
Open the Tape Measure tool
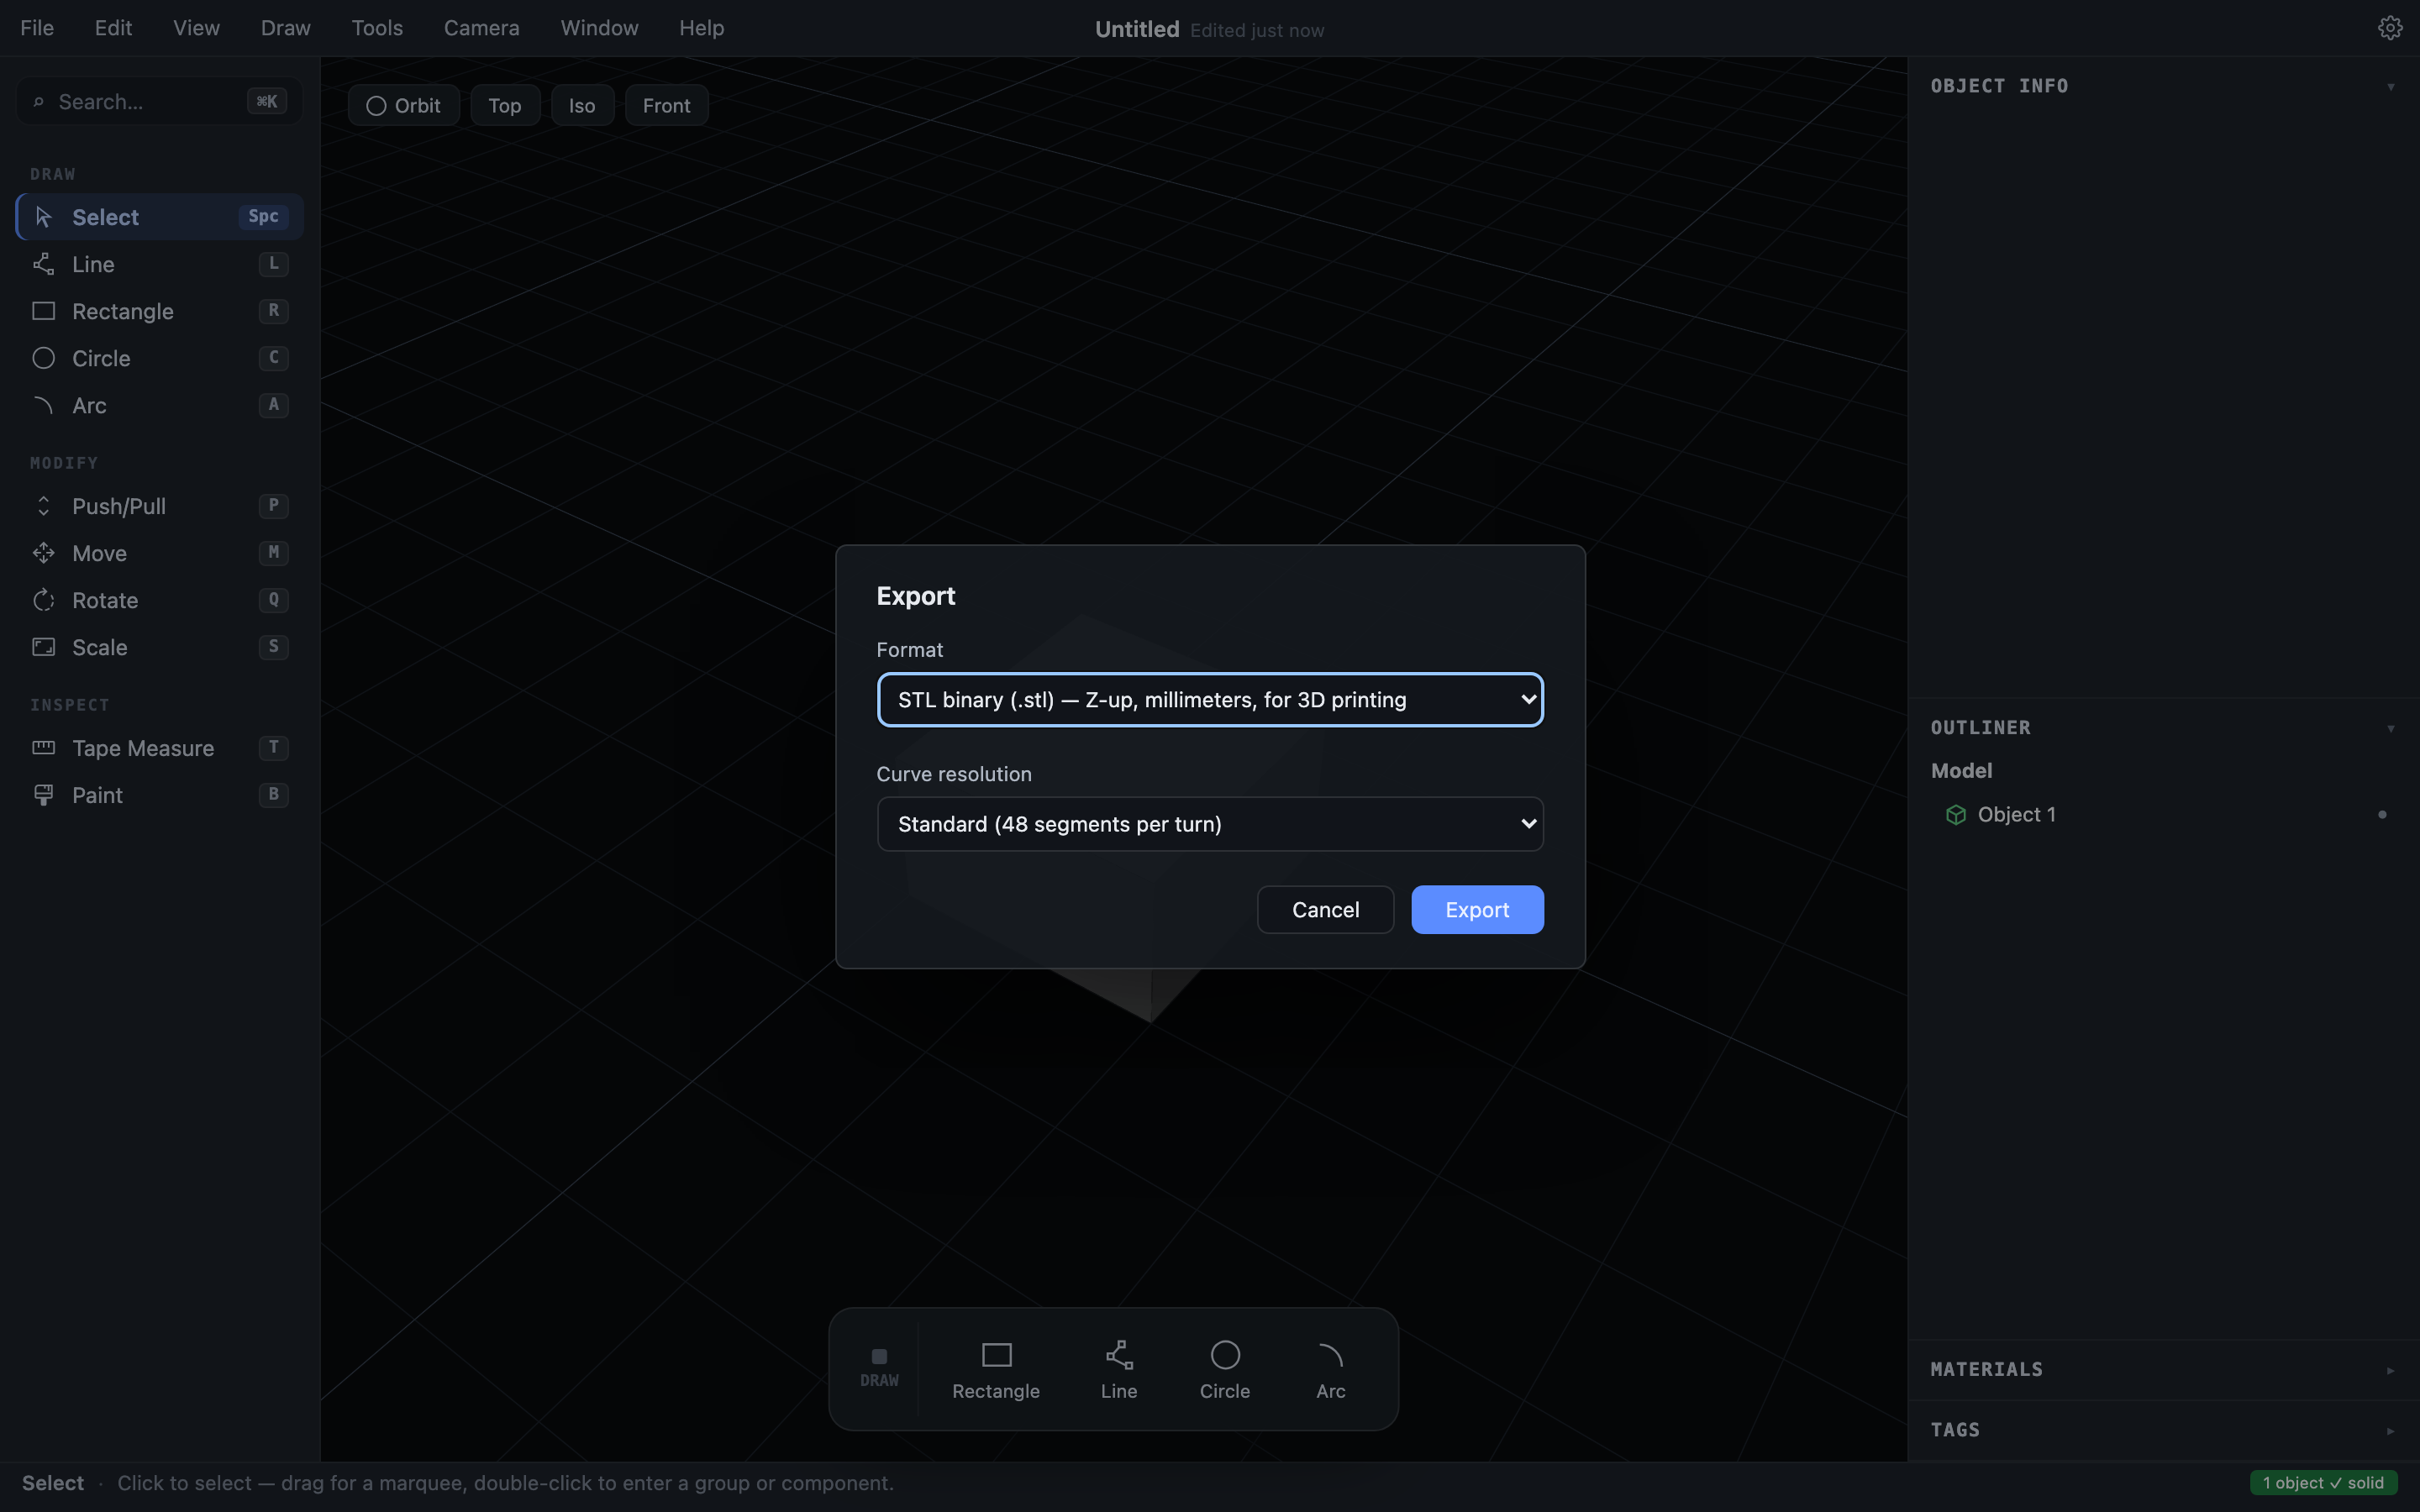click(160, 748)
